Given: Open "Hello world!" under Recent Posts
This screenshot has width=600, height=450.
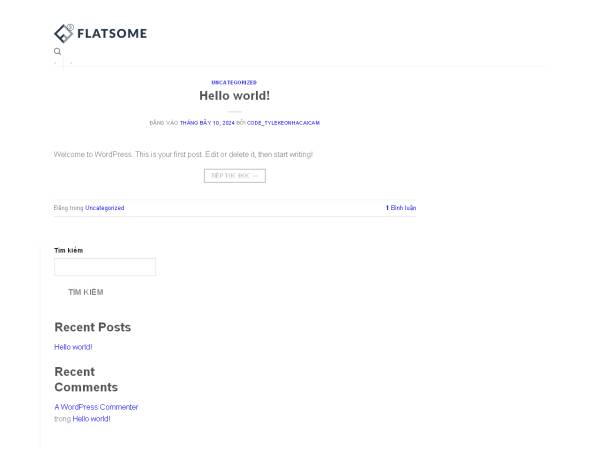Looking at the screenshot, I should (73, 347).
